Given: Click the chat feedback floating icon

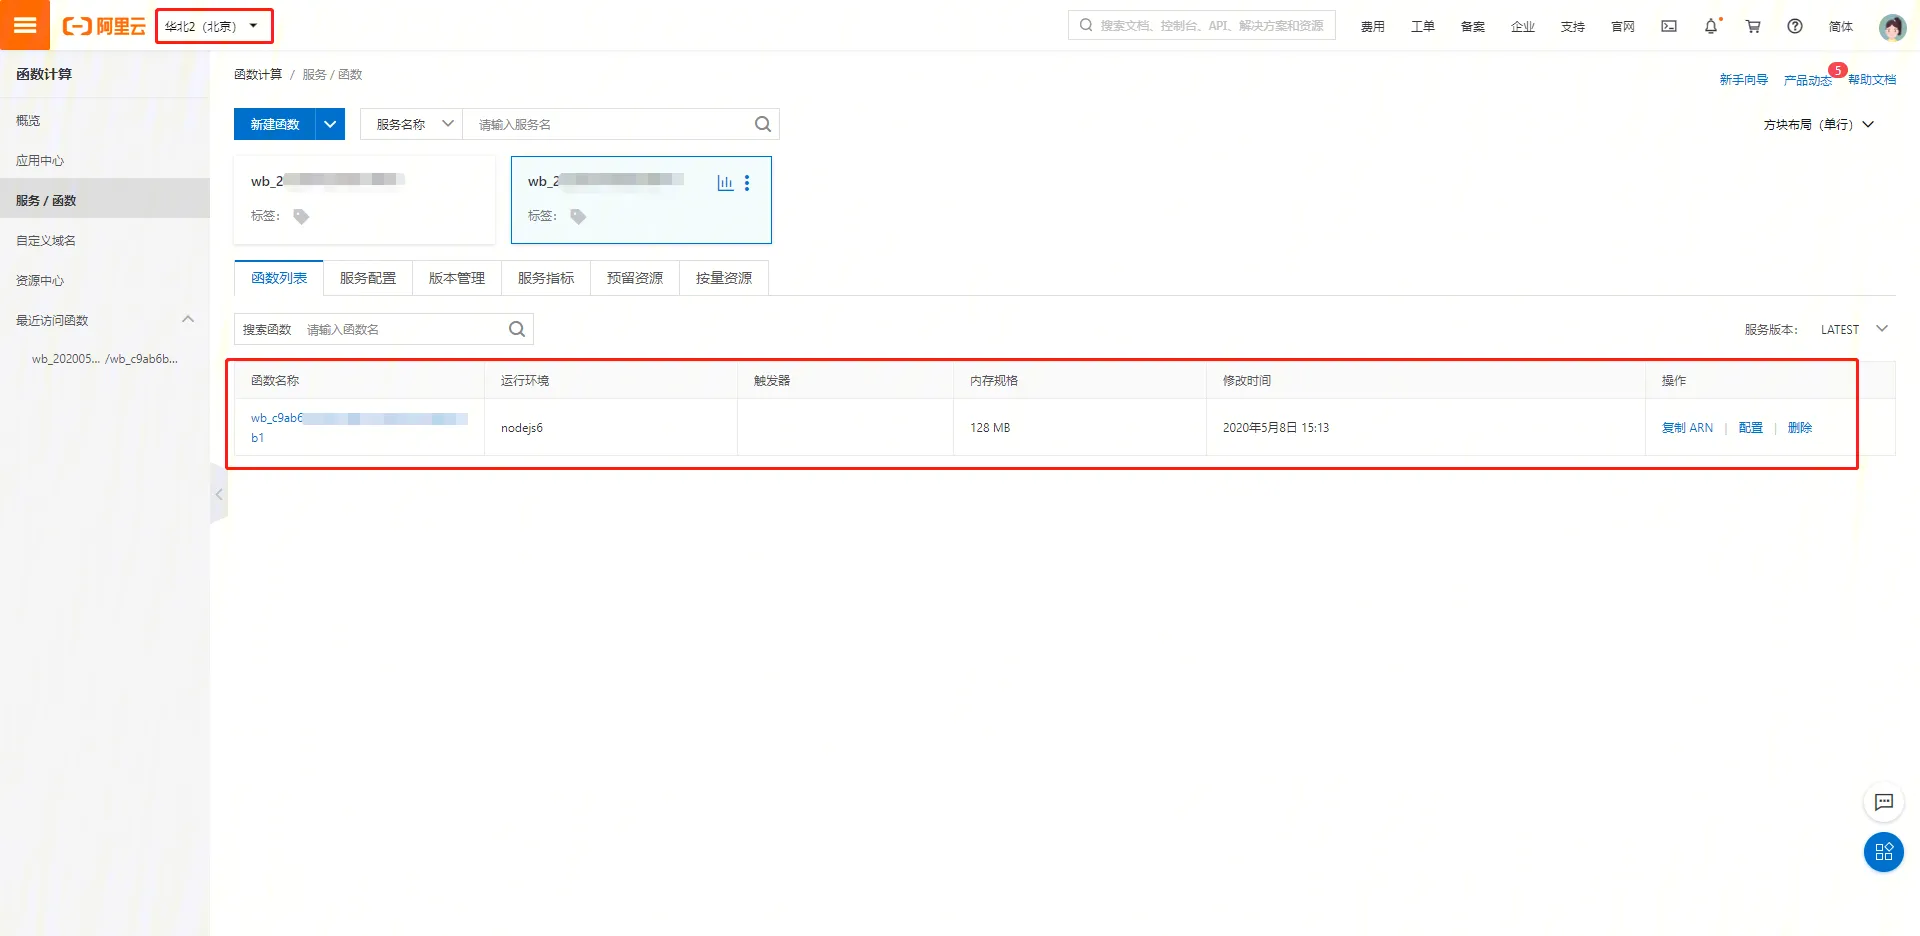Looking at the screenshot, I should (x=1883, y=802).
